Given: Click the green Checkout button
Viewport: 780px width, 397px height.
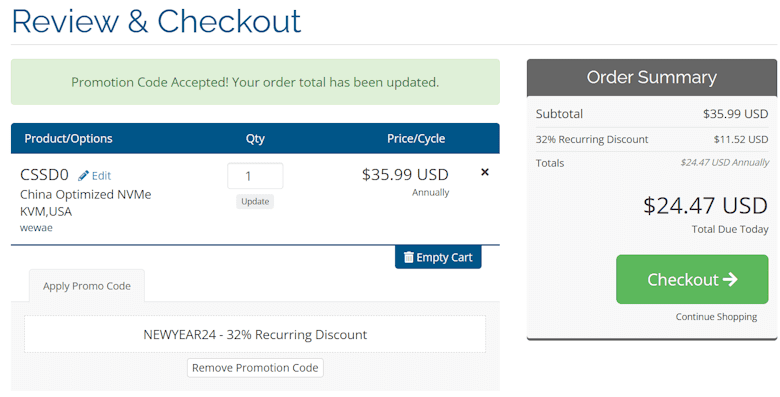Looking at the screenshot, I should pos(692,279).
